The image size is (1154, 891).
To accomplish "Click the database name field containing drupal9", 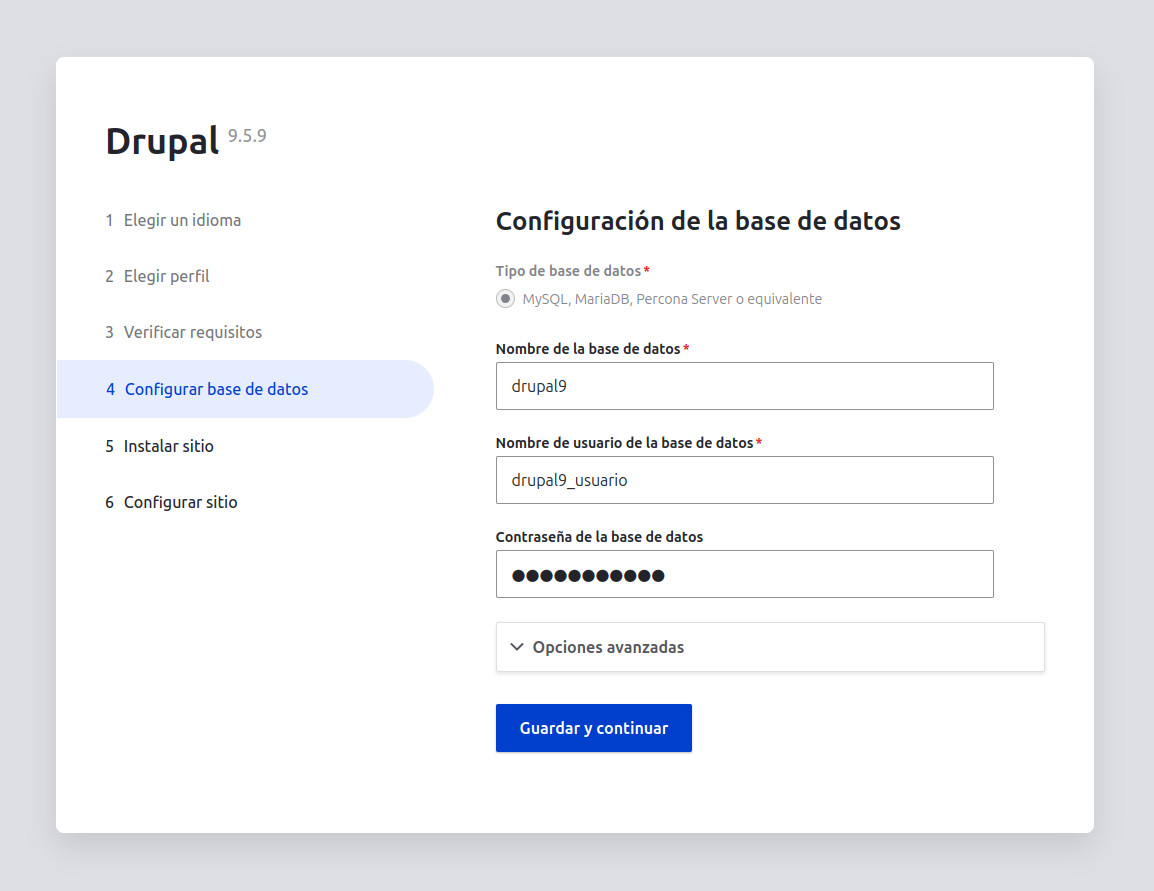I will pyautogui.click(x=744, y=386).
